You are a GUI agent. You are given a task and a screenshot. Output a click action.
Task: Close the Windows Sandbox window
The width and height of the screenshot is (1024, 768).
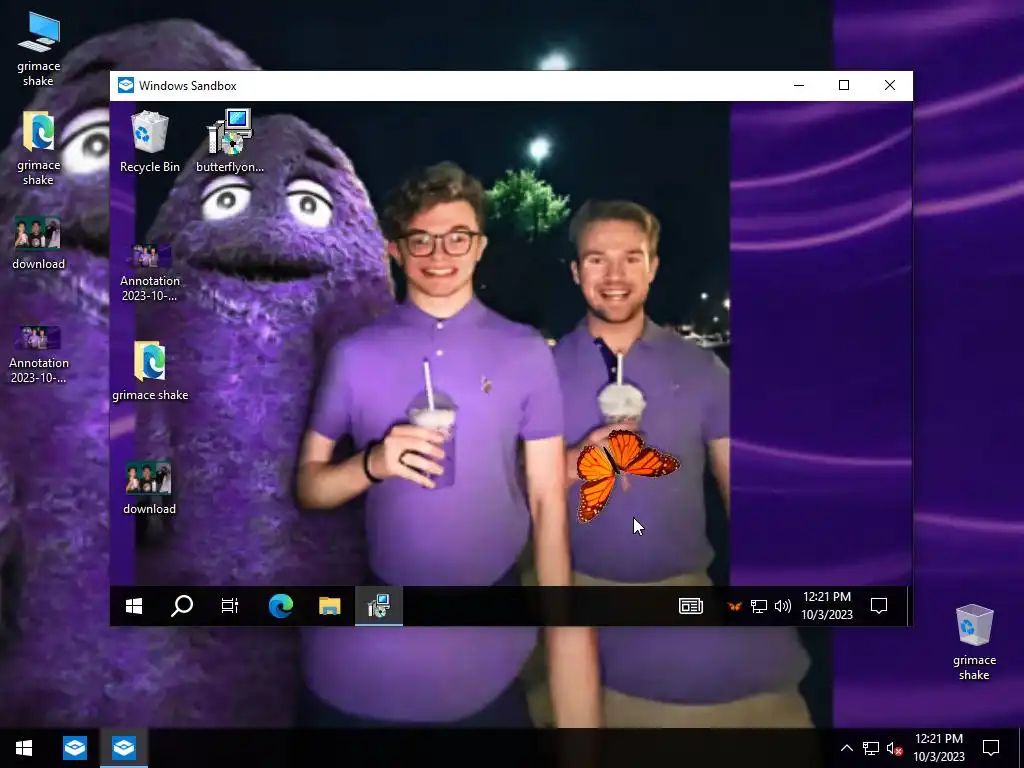pos(889,86)
